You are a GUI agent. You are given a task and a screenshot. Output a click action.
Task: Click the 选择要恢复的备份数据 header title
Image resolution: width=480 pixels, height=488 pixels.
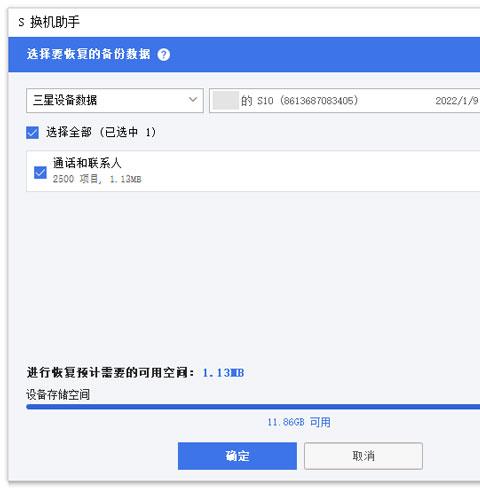click(x=89, y=54)
